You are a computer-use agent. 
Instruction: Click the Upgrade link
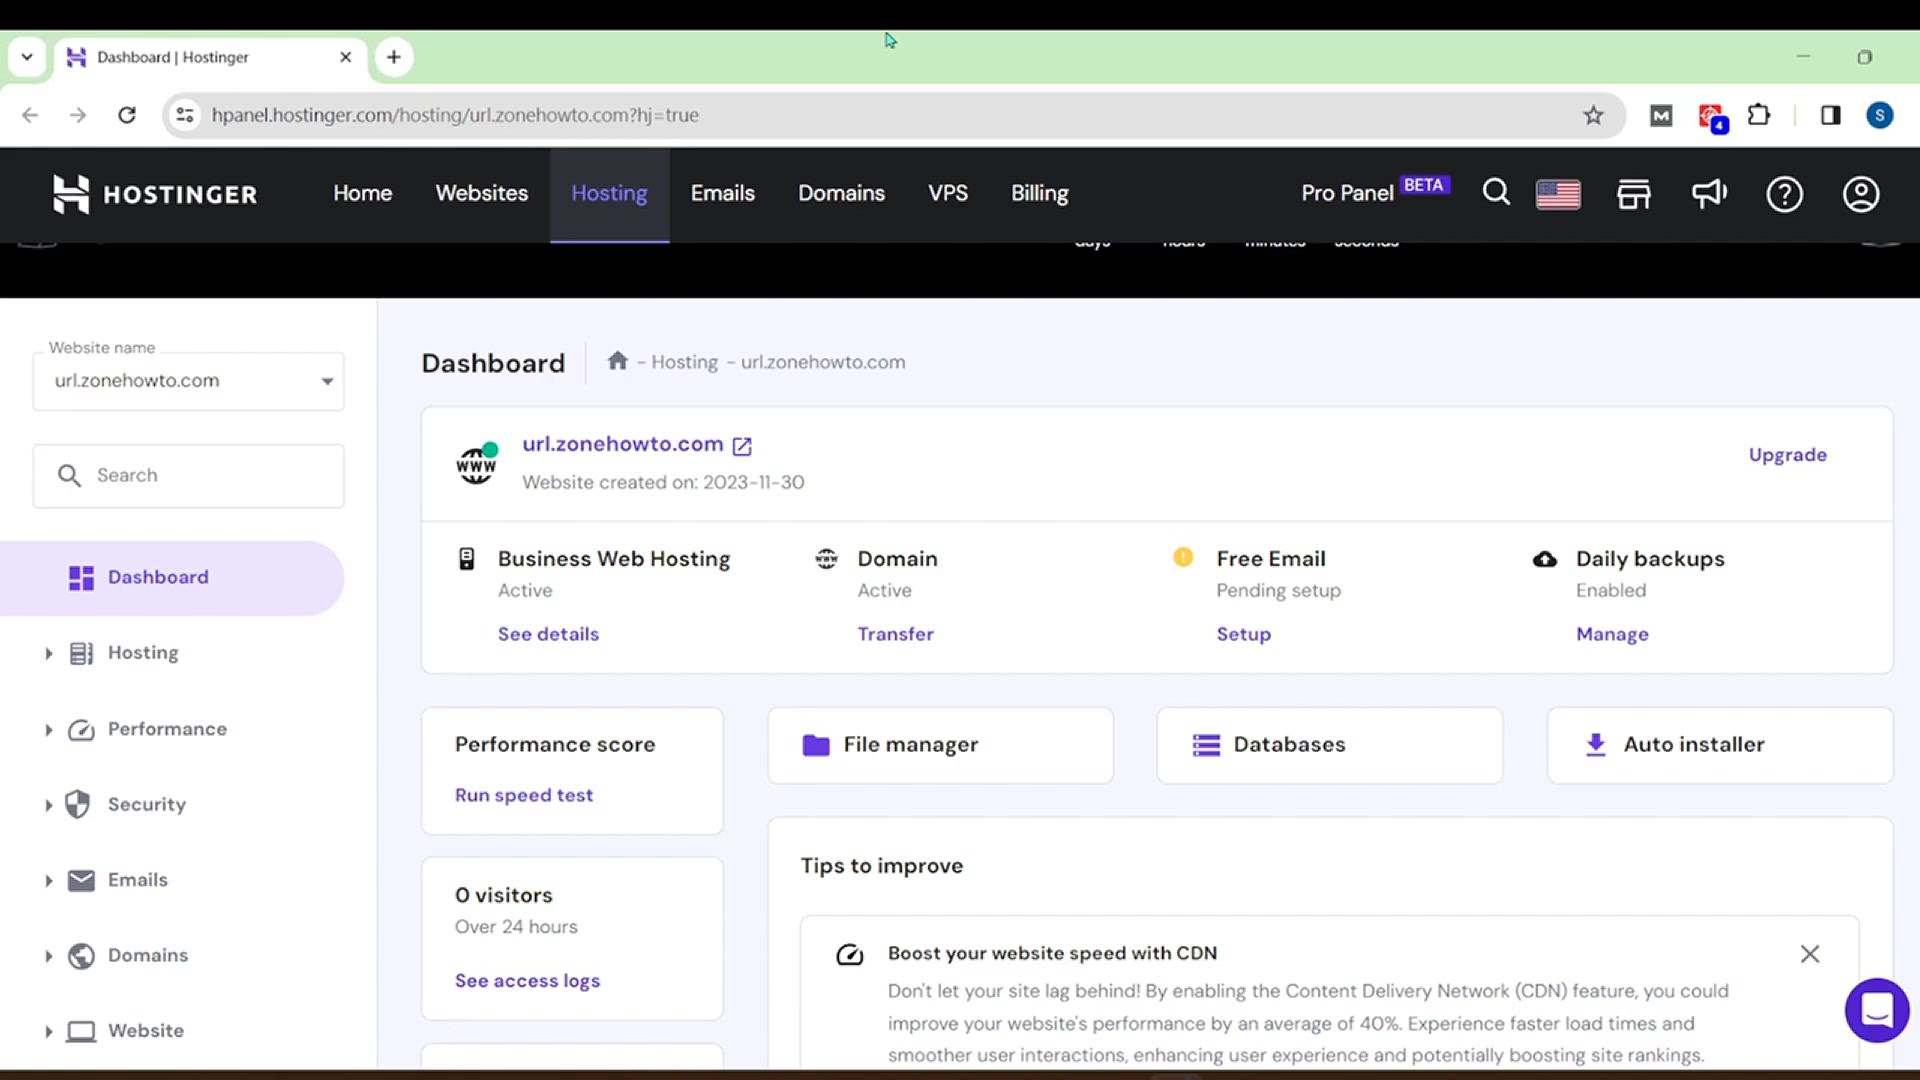[1787, 455]
